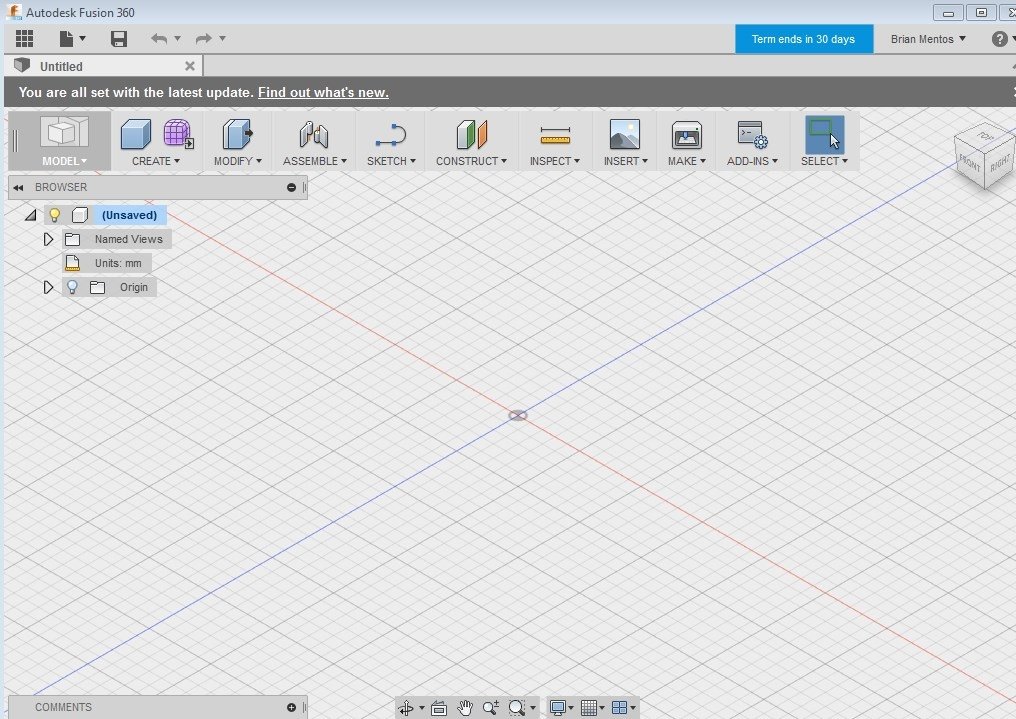The width and height of the screenshot is (1016, 719).
Task: Click the Create Form purple mesh icon
Action: point(178,134)
